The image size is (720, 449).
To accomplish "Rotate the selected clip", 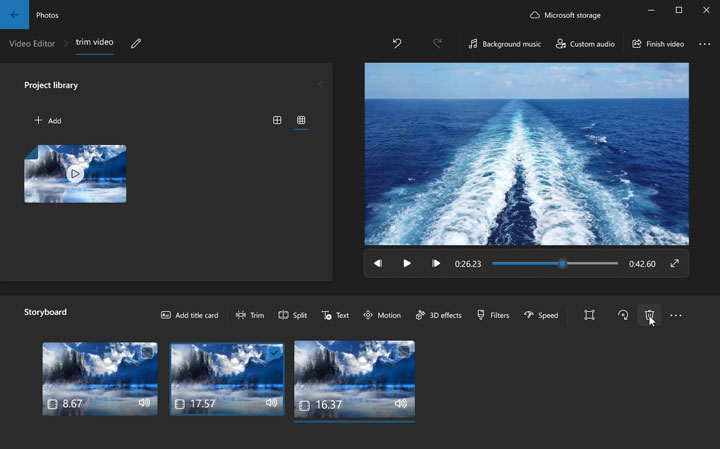I will coord(622,315).
